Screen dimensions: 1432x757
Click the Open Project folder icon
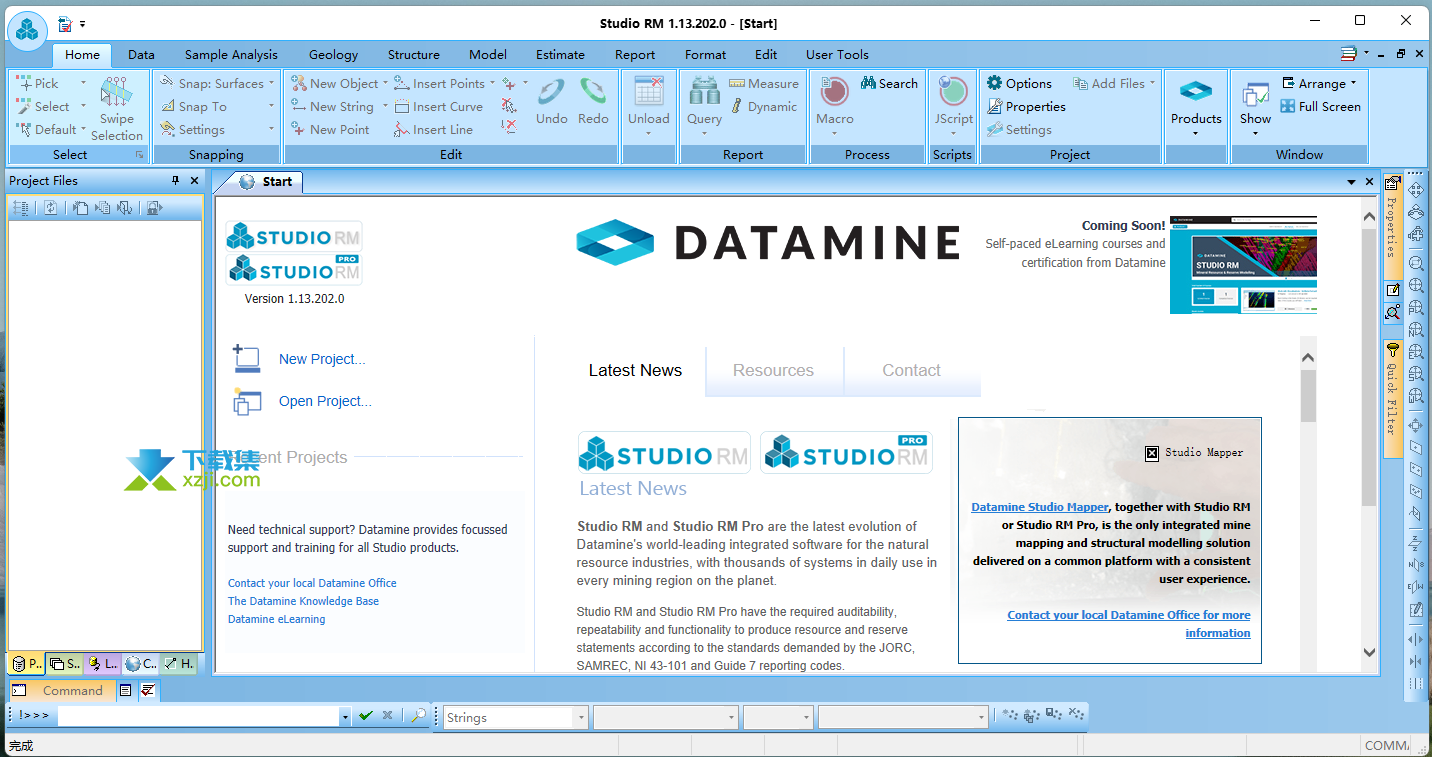(246, 401)
